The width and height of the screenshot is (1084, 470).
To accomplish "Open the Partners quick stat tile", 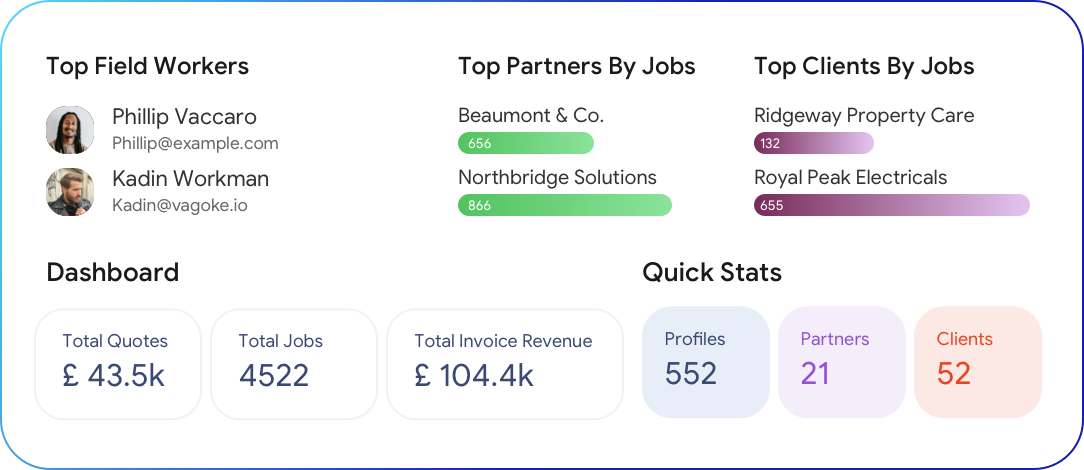I will [x=842, y=362].
